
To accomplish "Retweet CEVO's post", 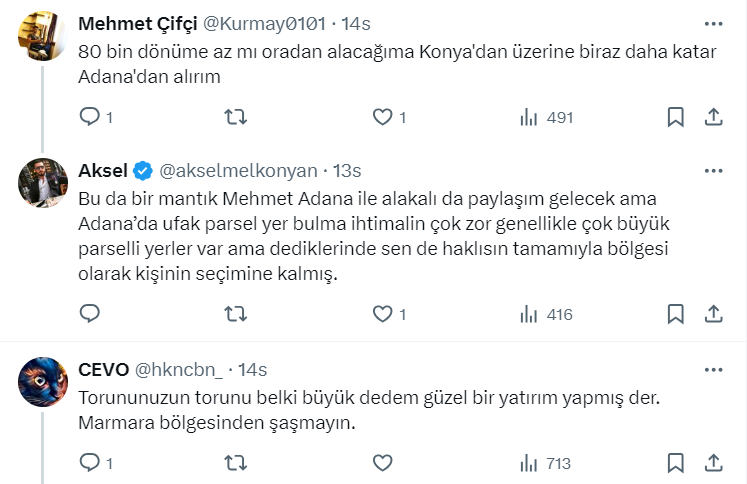I will coord(235,463).
